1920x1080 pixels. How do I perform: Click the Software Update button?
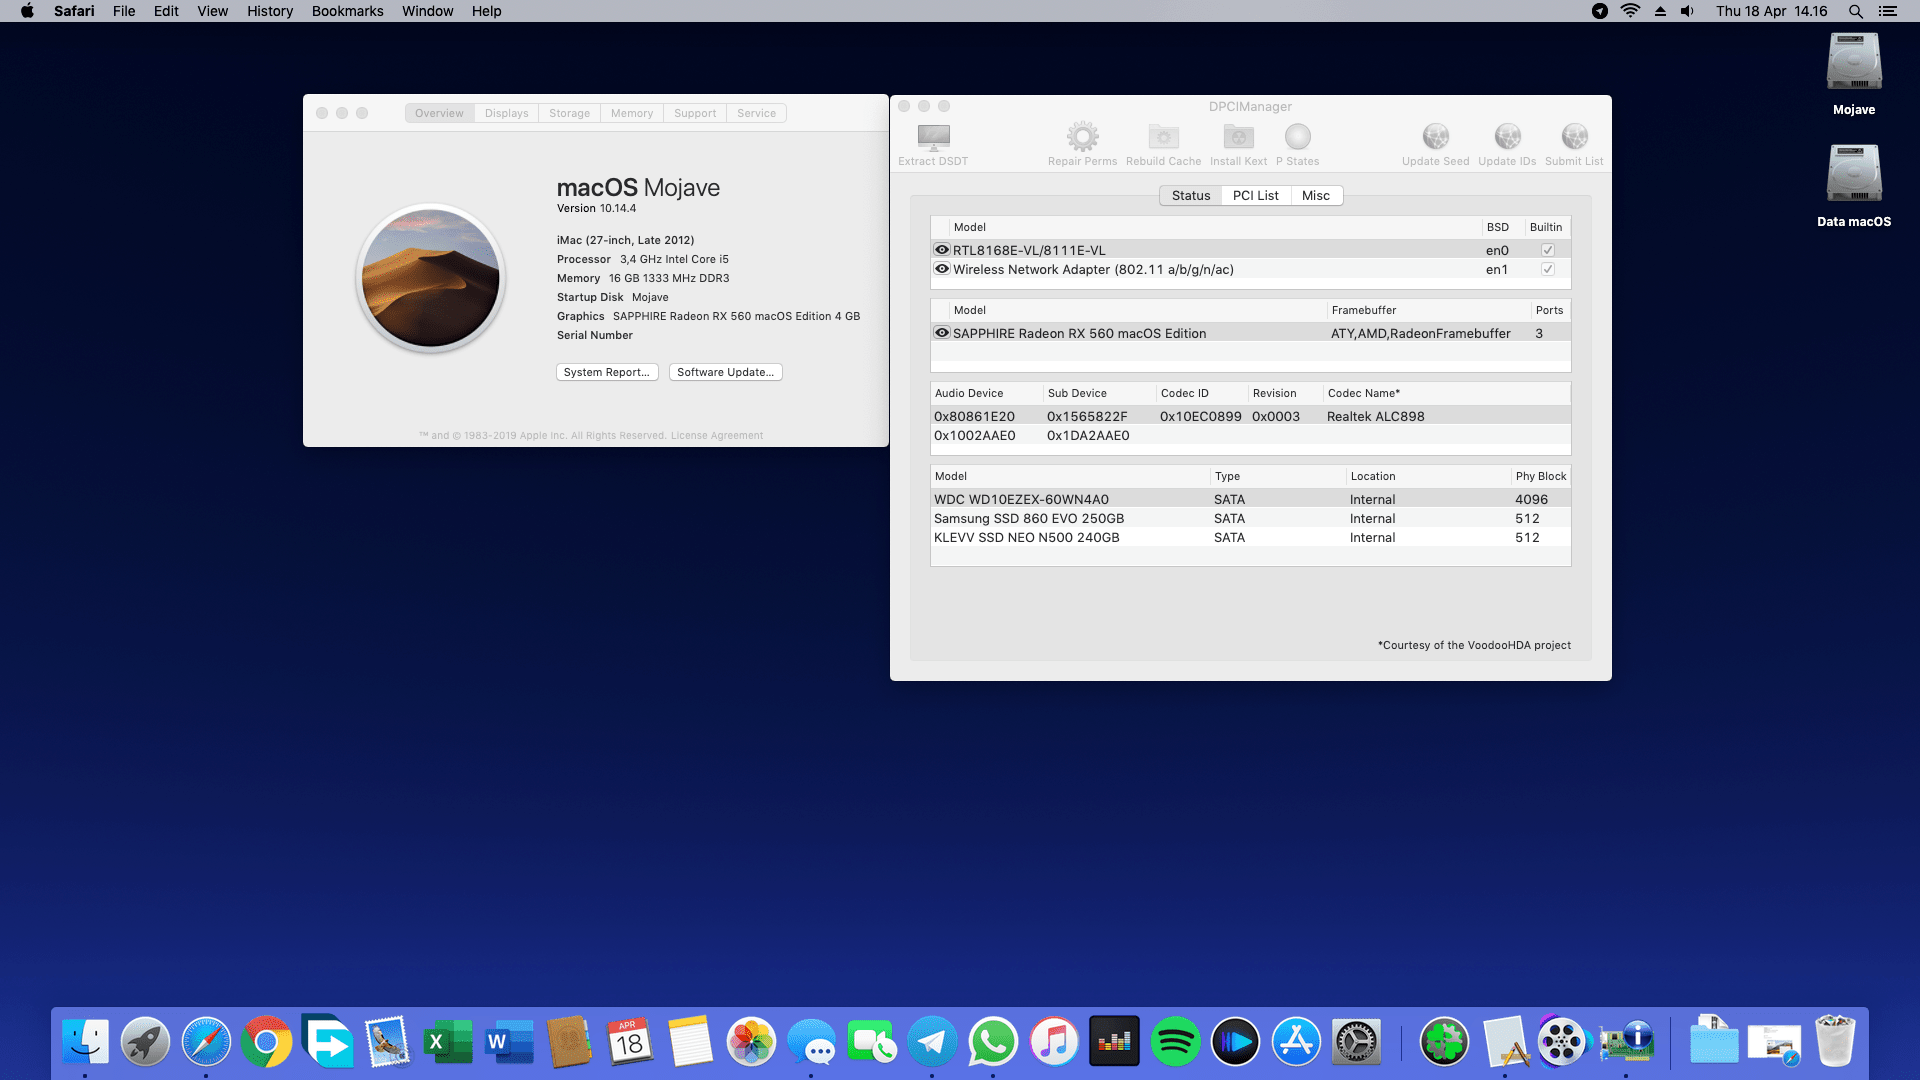click(x=725, y=372)
